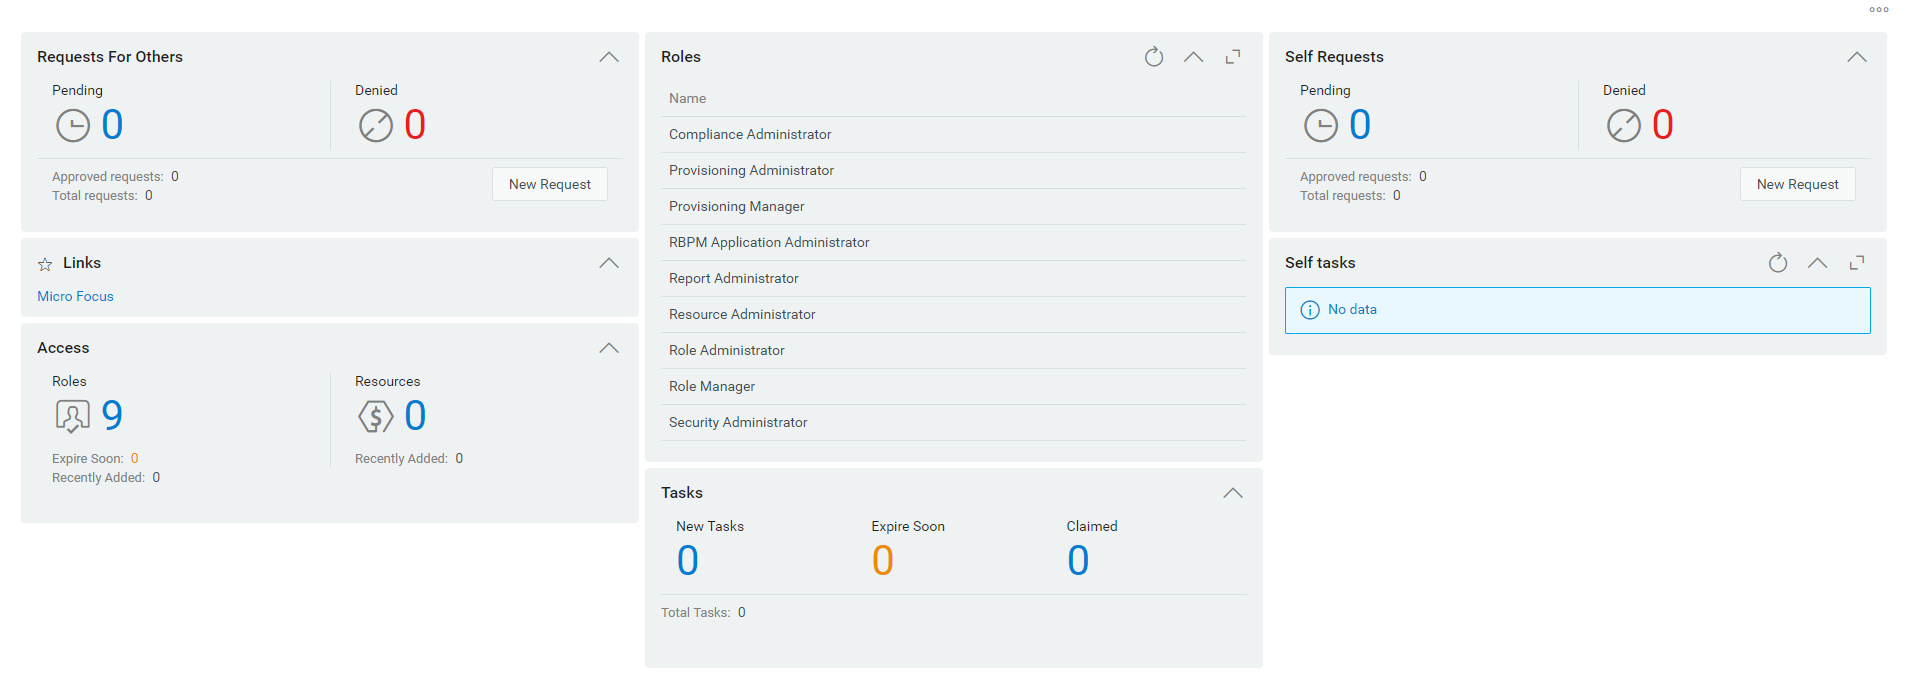This screenshot has width=1912, height=676.
Task: Click the denied icon in Self Requests
Action: tap(1624, 126)
